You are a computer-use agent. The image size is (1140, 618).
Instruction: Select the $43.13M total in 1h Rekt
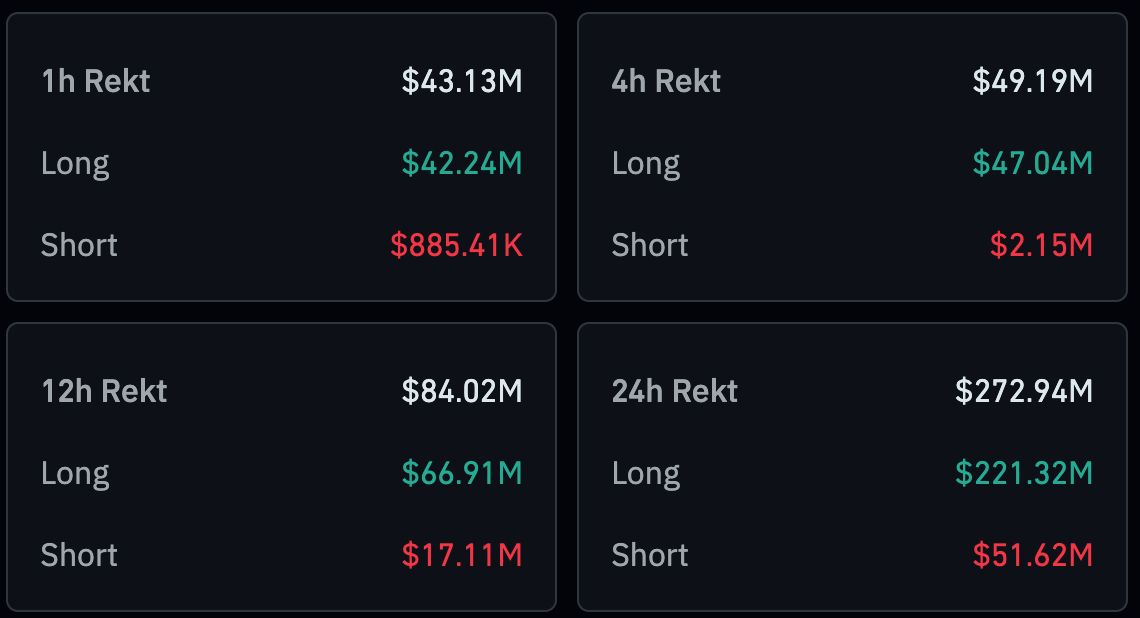point(462,81)
